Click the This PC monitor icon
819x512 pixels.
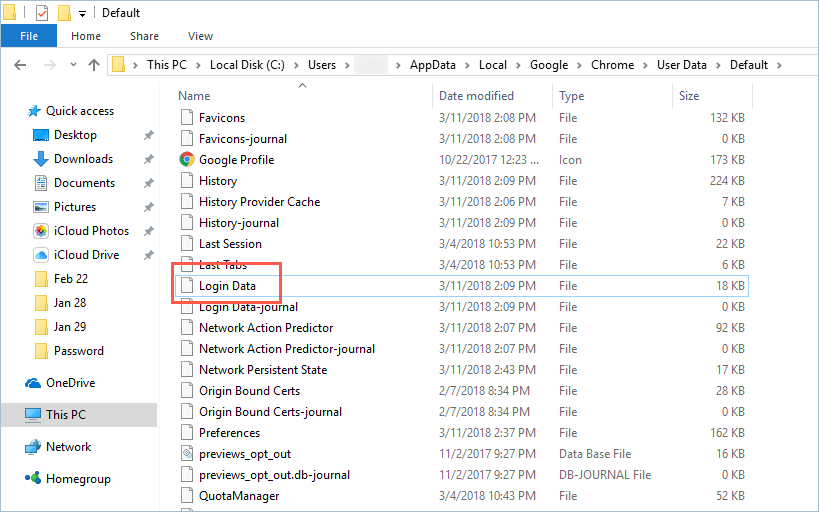(33, 415)
